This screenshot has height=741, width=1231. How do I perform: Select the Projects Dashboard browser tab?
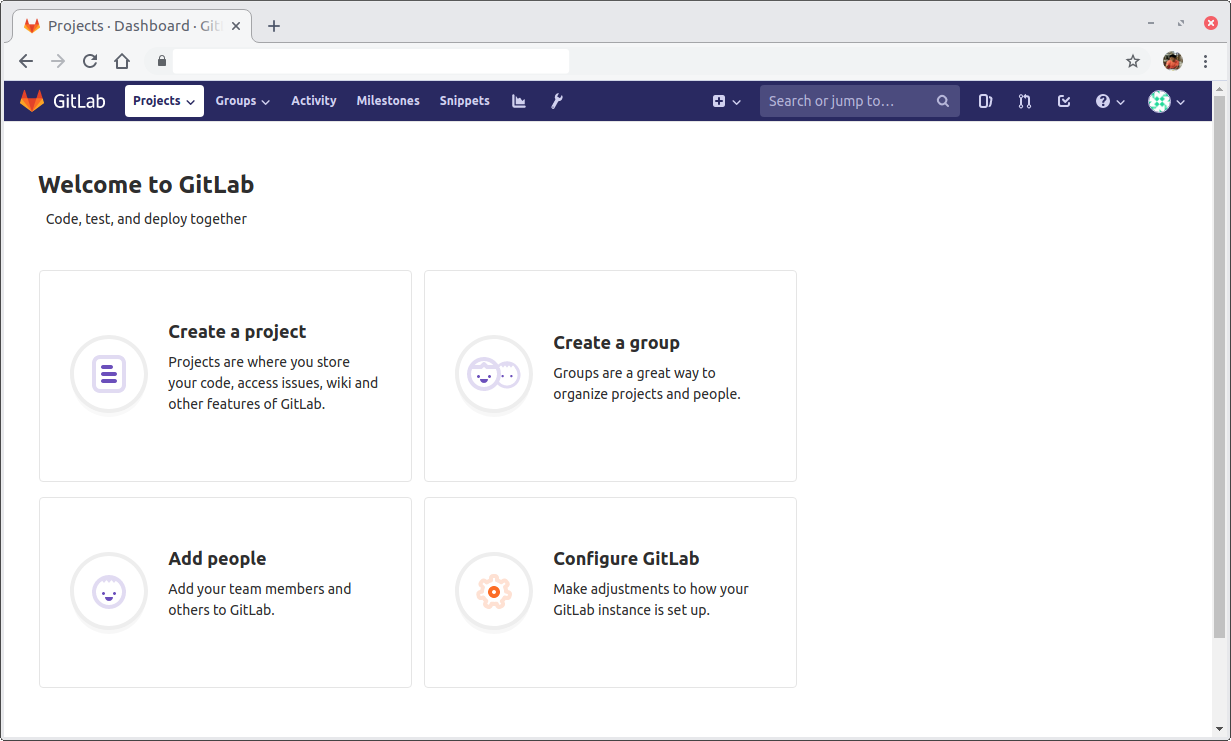pyautogui.click(x=132, y=26)
